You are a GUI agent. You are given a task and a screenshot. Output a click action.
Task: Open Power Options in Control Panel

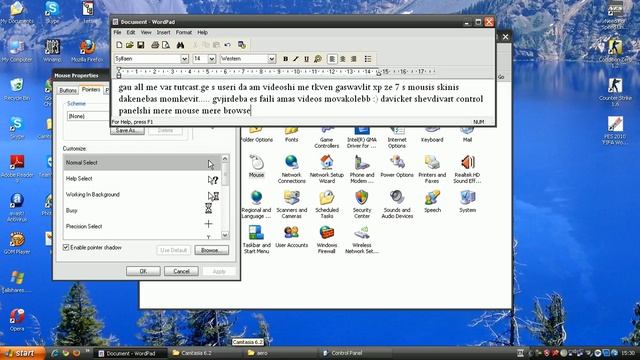click(x=397, y=166)
